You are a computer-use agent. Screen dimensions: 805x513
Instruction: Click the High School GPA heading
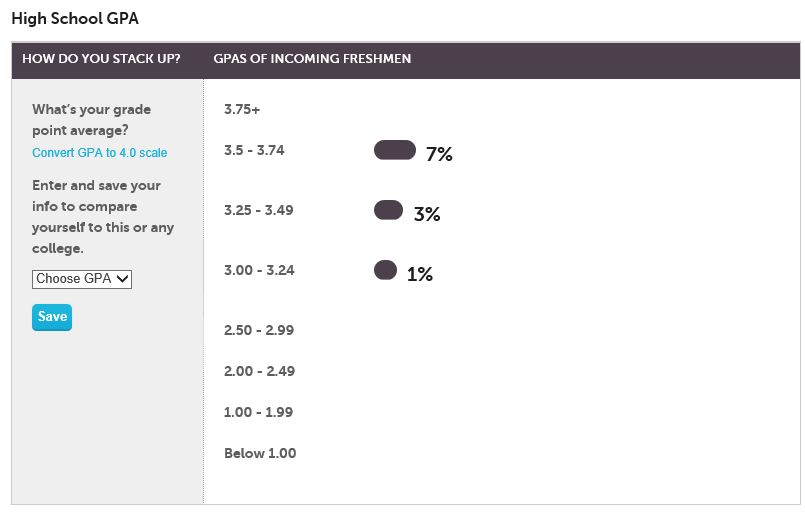(75, 18)
